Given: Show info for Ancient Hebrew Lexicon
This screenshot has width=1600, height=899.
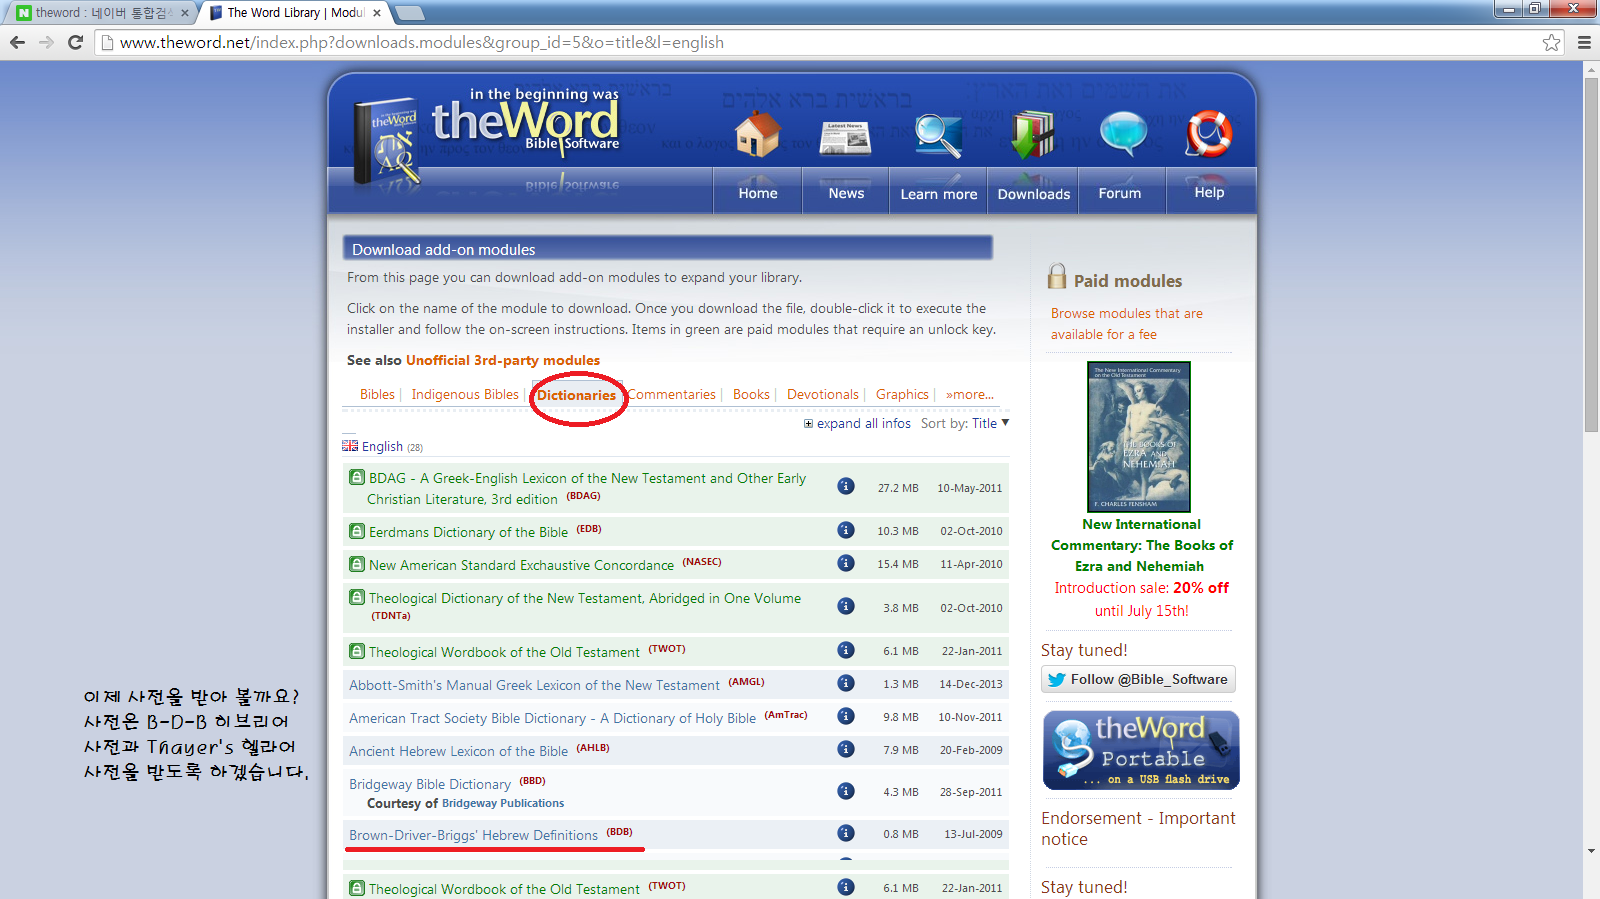Looking at the screenshot, I should 846,749.
